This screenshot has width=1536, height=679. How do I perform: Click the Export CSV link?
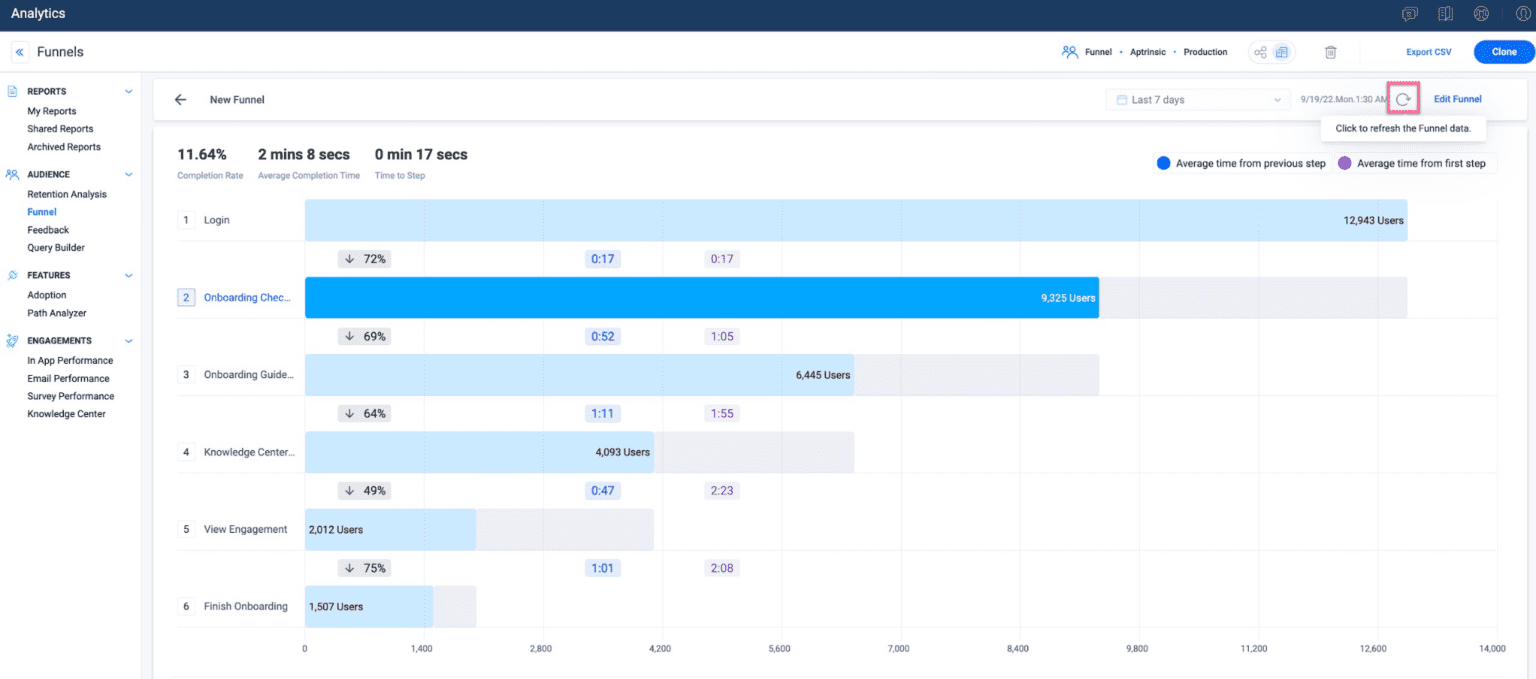1428,52
